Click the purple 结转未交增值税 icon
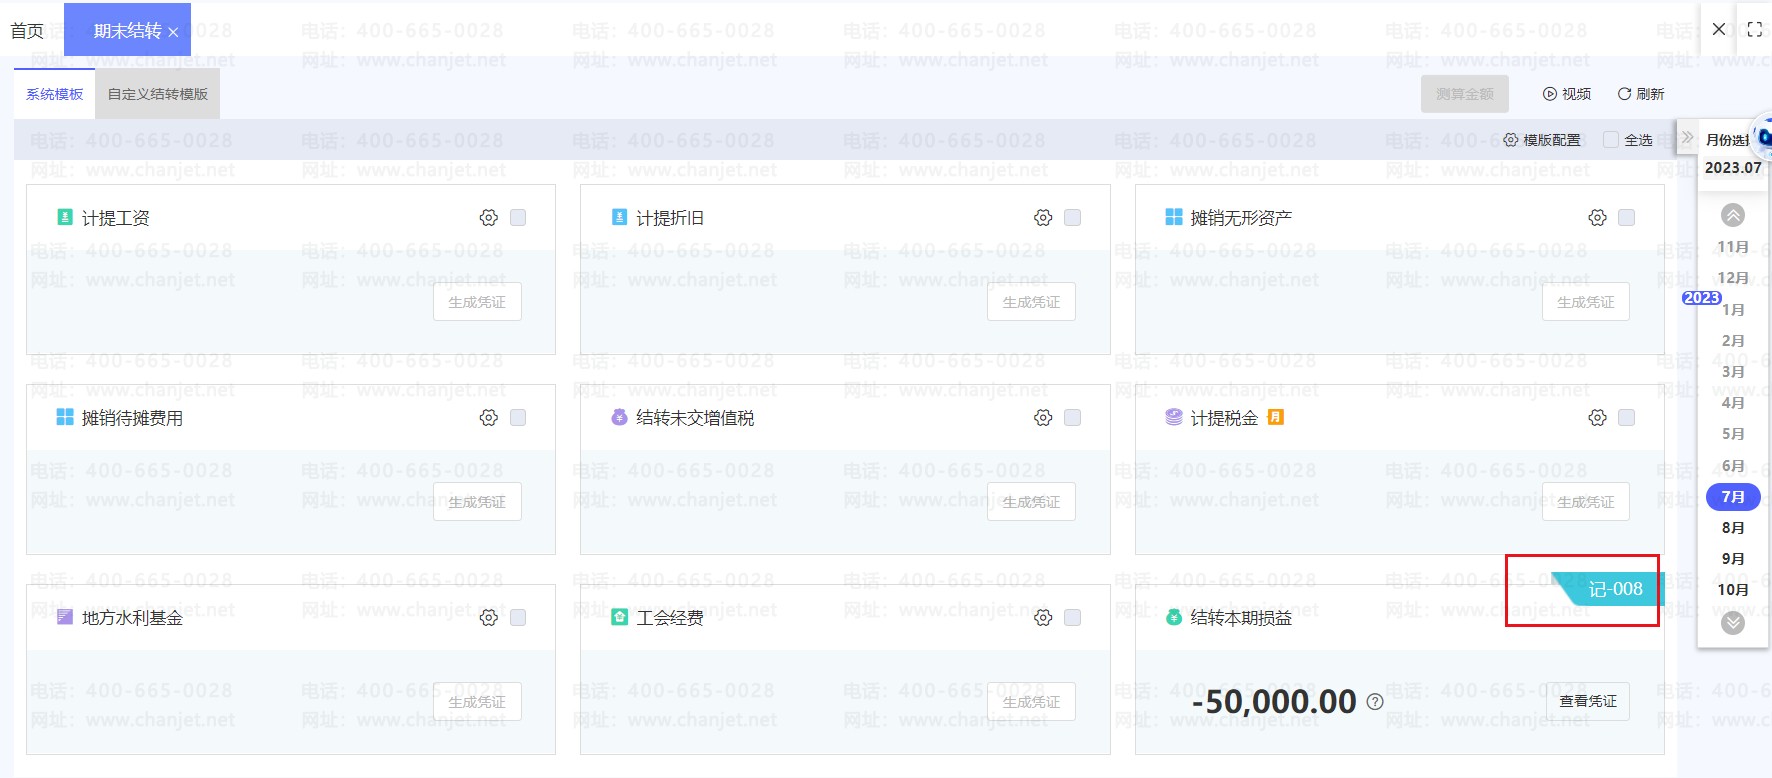 click(x=619, y=417)
